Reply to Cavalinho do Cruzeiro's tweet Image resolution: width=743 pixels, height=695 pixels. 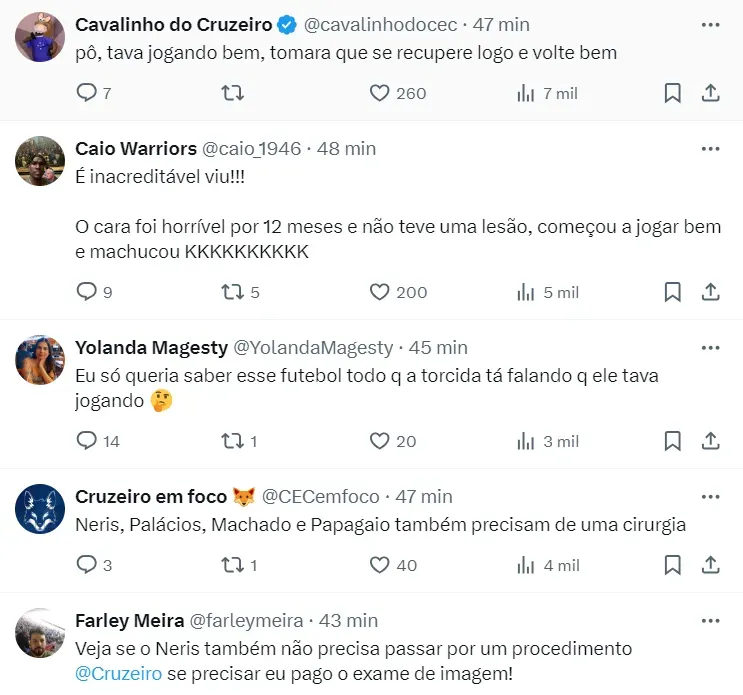[87, 93]
